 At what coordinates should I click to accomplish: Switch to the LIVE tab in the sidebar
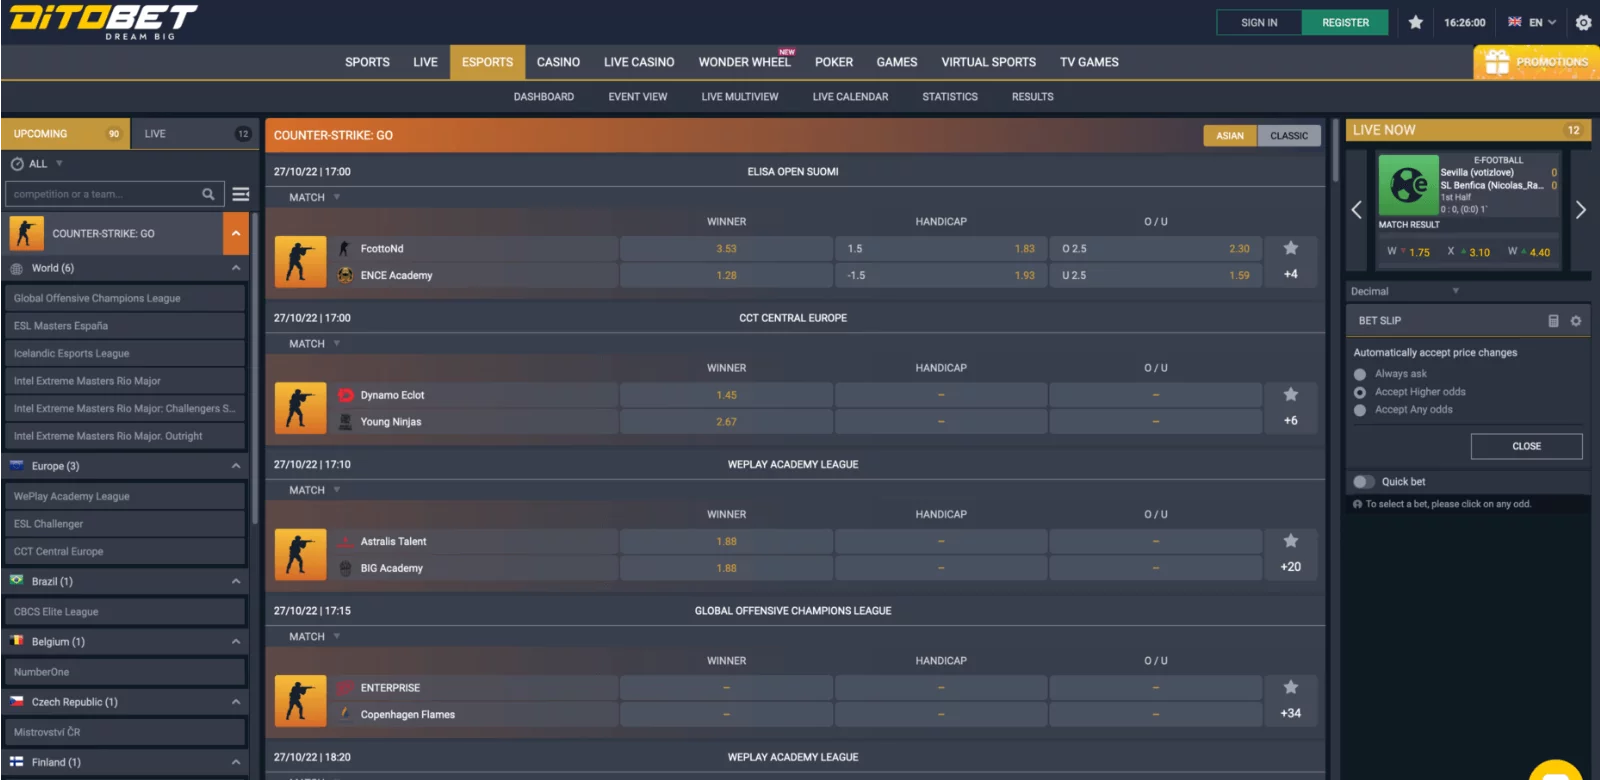pyautogui.click(x=195, y=134)
